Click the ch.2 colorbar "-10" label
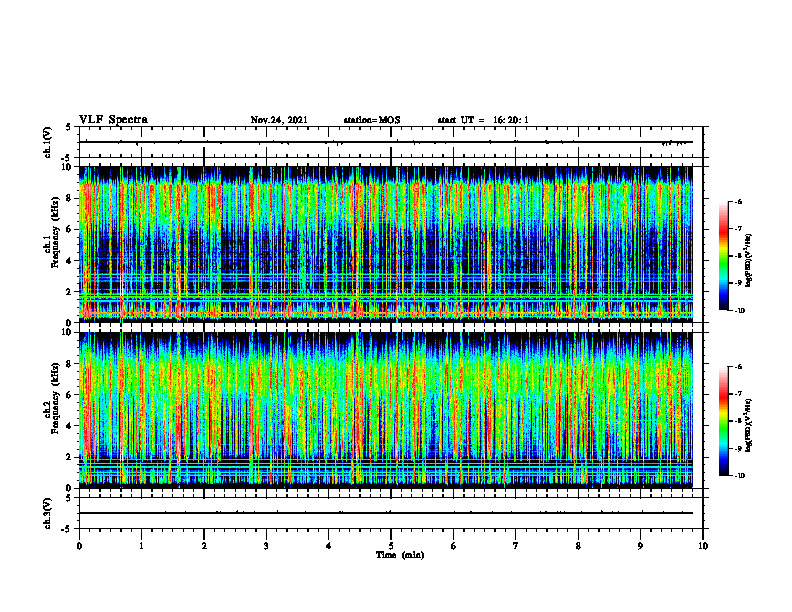 click(x=740, y=476)
